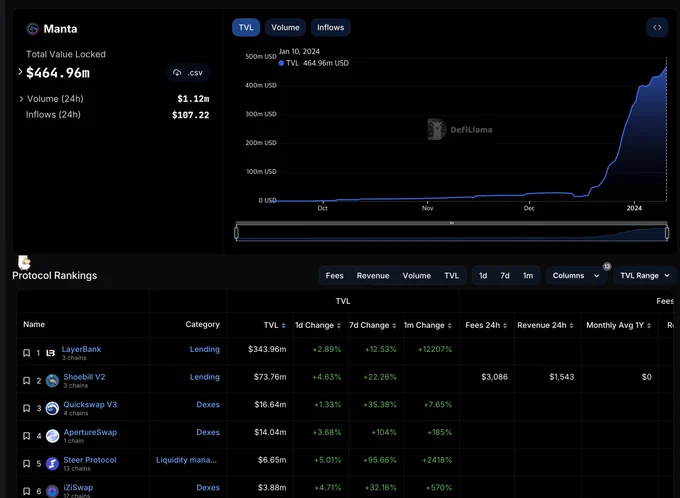
Task: Click the Shoebill V2 revenue value $1,543
Action: pos(562,377)
